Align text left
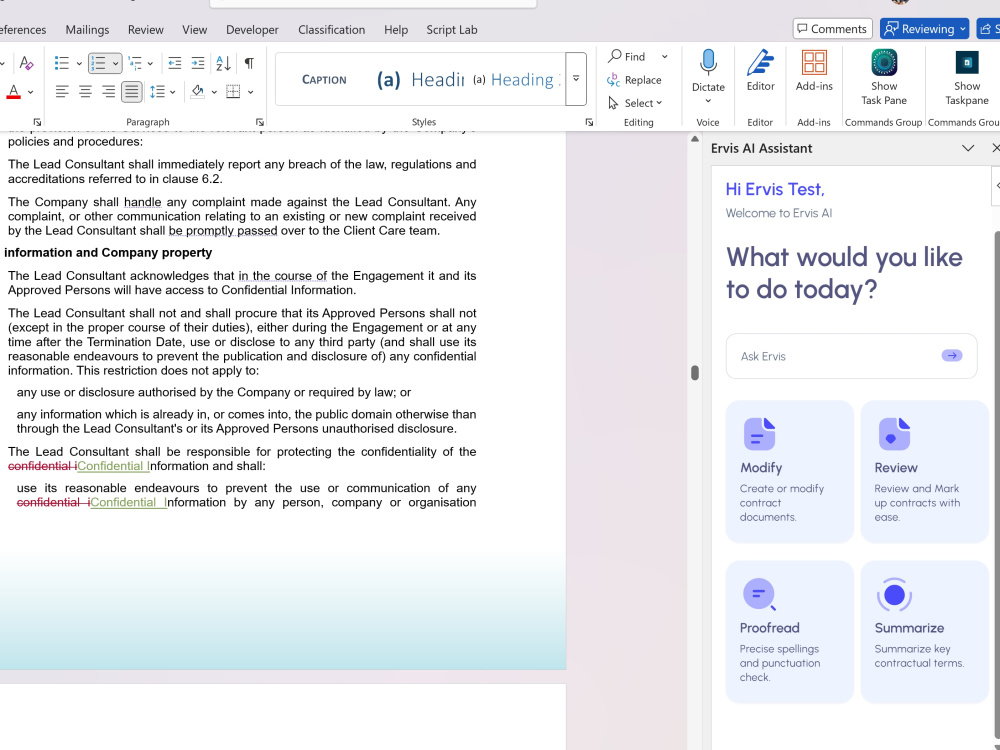 coord(62,92)
